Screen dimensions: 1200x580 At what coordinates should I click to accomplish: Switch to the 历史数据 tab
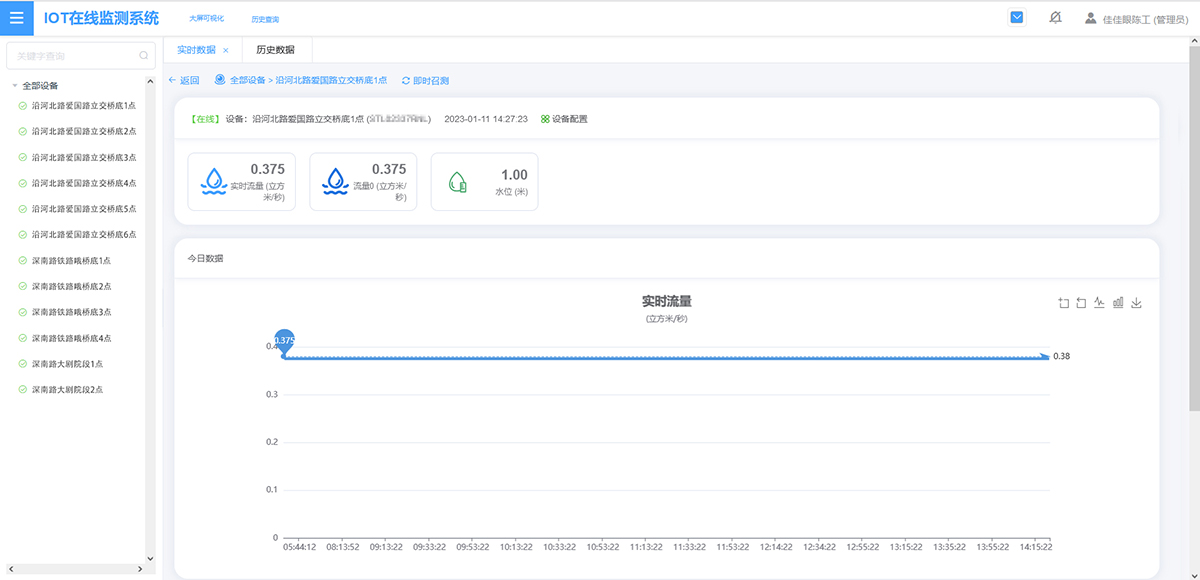[x=275, y=50]
